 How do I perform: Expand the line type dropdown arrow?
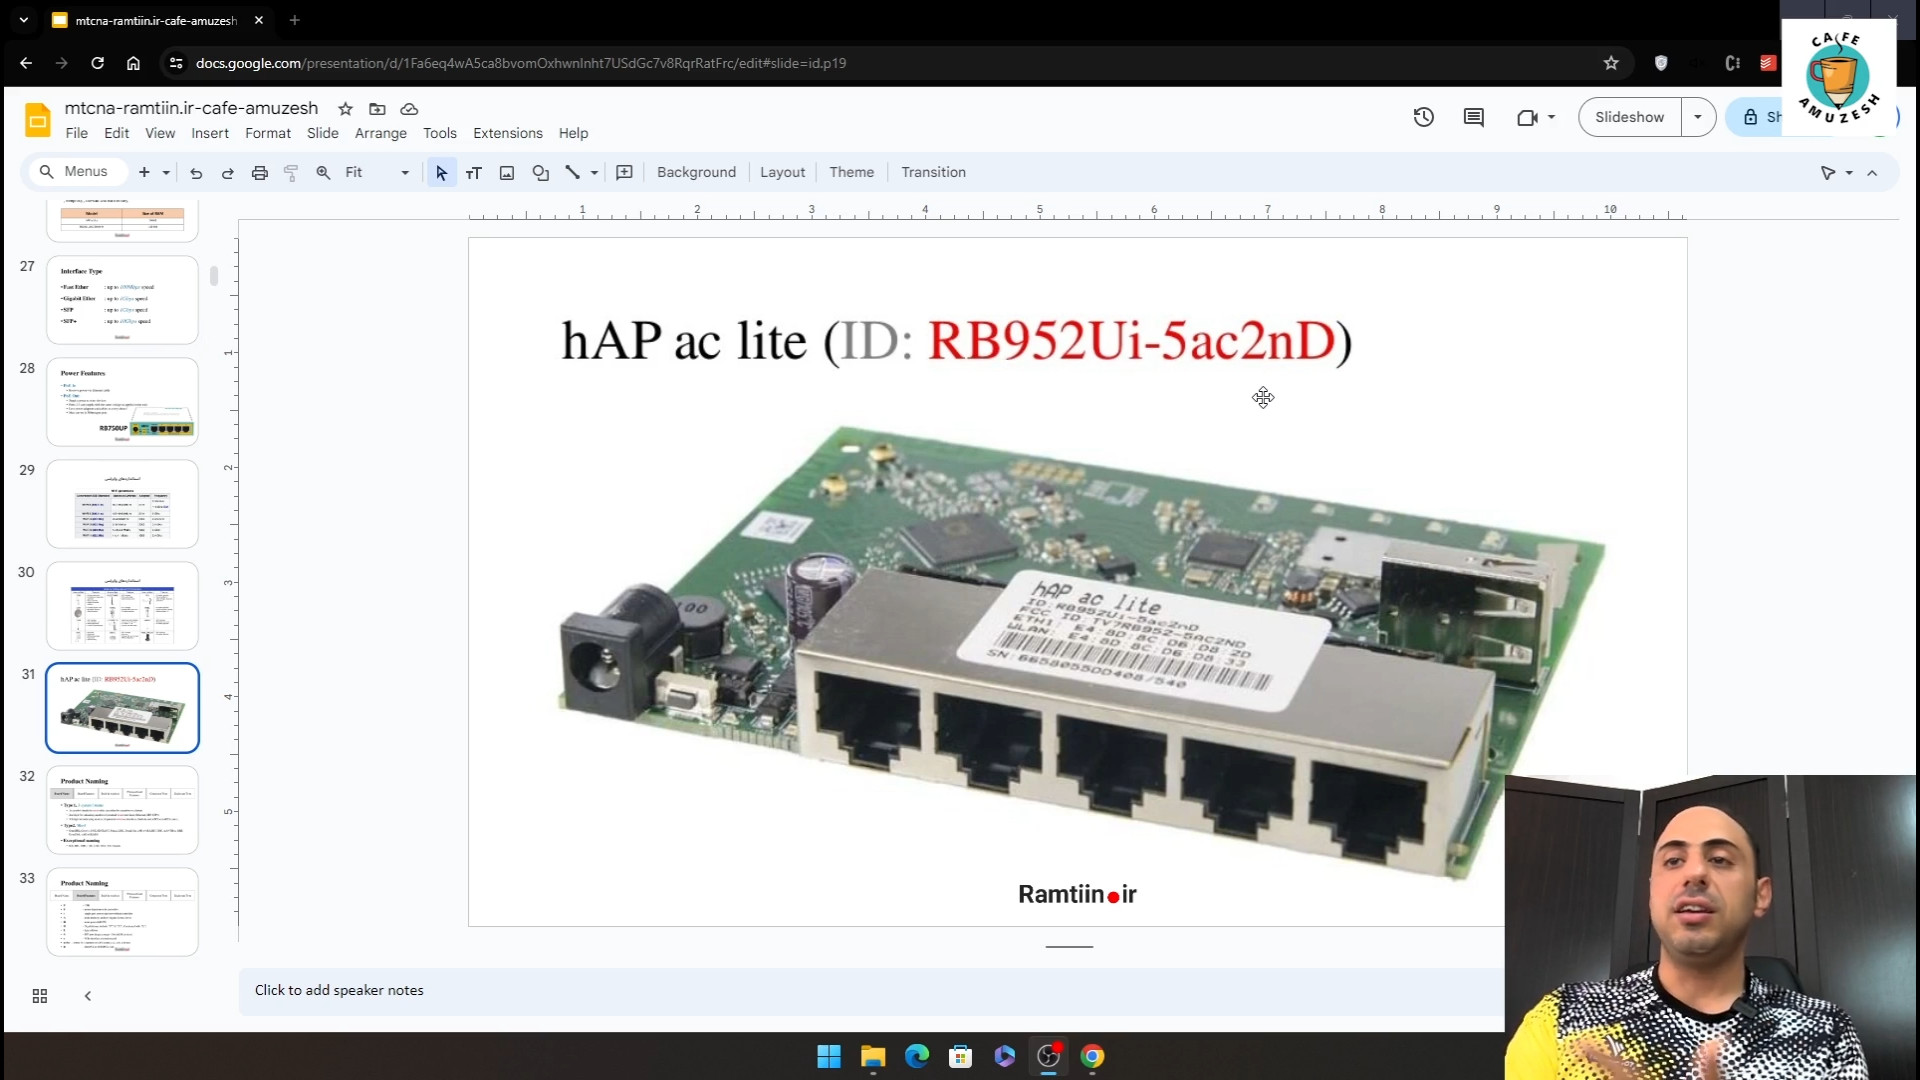click(594, 173)
